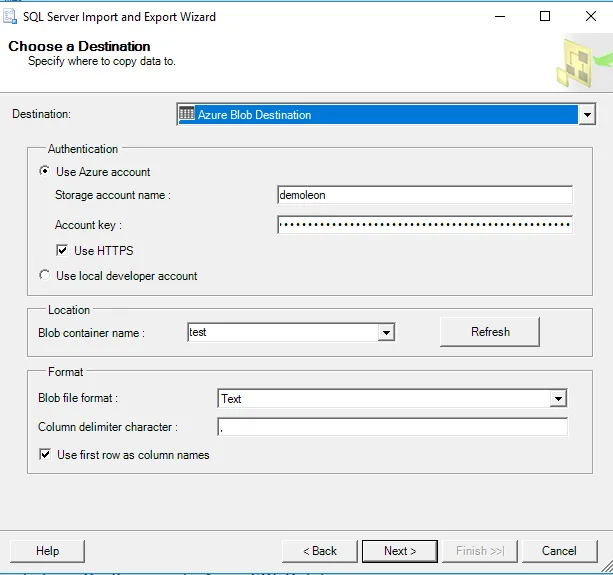Select the Use Azure account radio button
The height and width of the screenshot is (575, 613).
coord(45,171)
